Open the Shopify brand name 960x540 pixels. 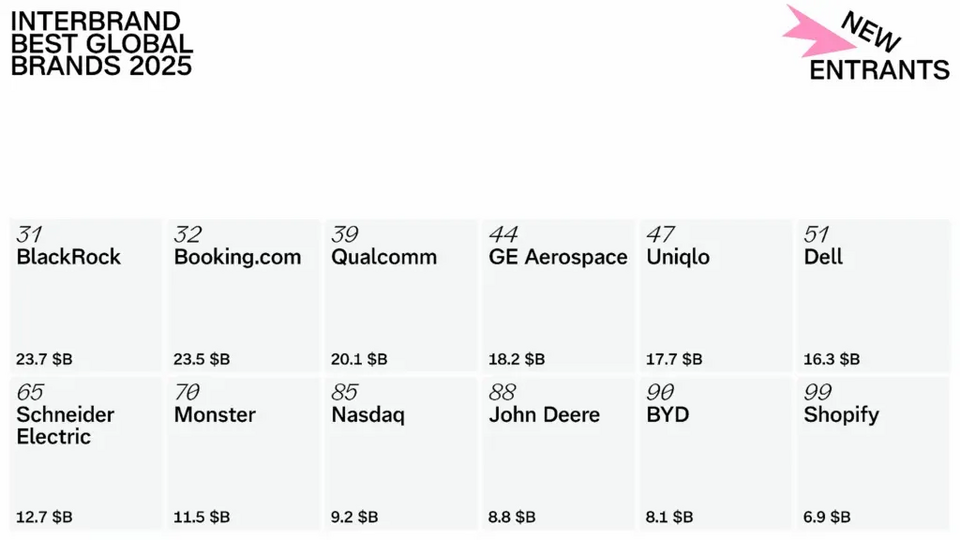tap(841, 415)
